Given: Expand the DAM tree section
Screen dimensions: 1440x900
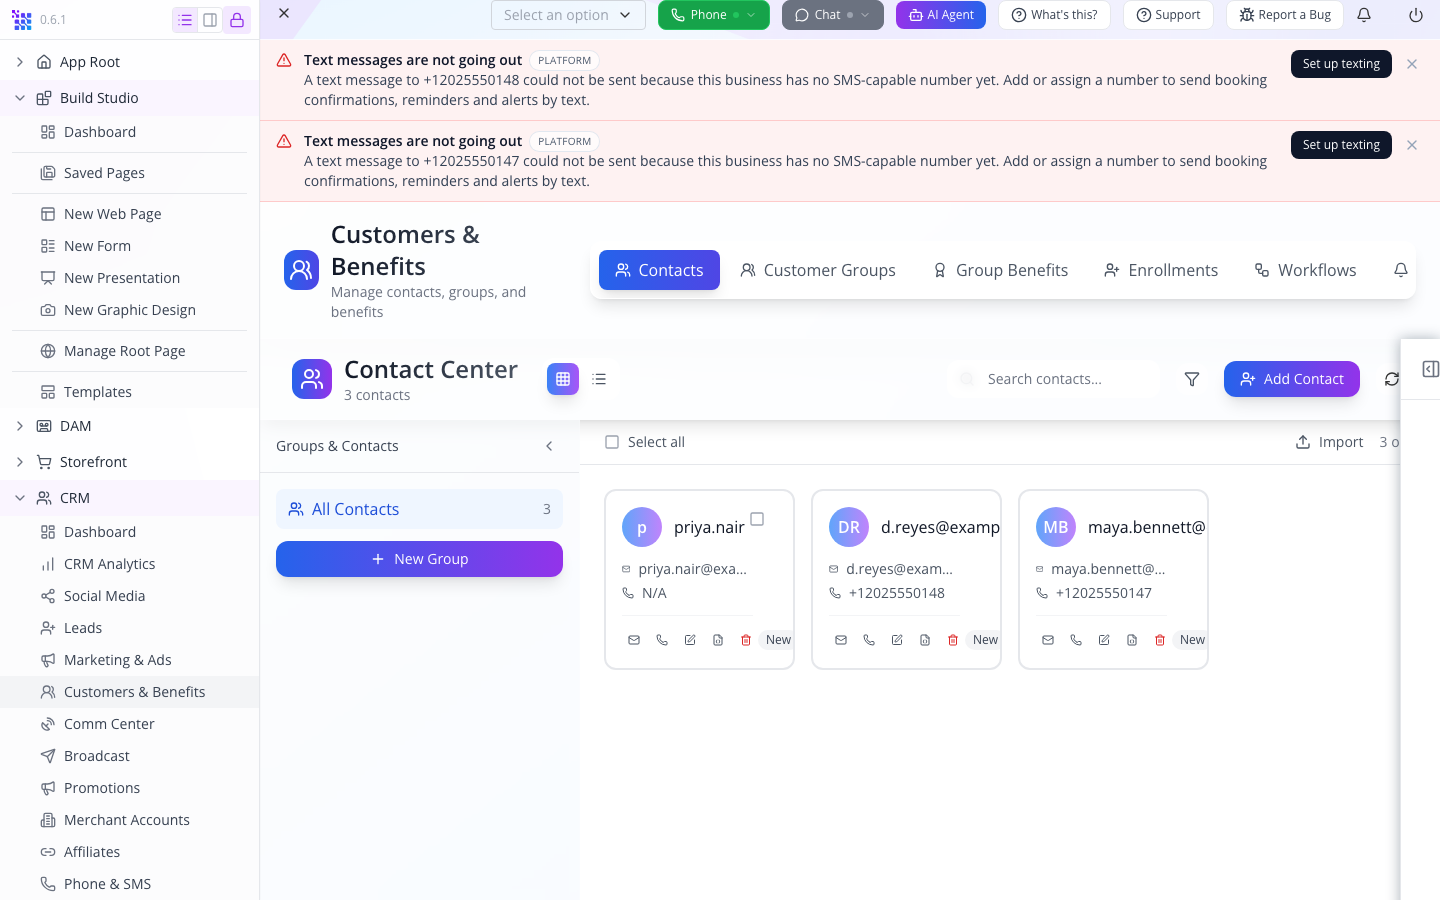Looking at the screenshot, I should [20, 426].
